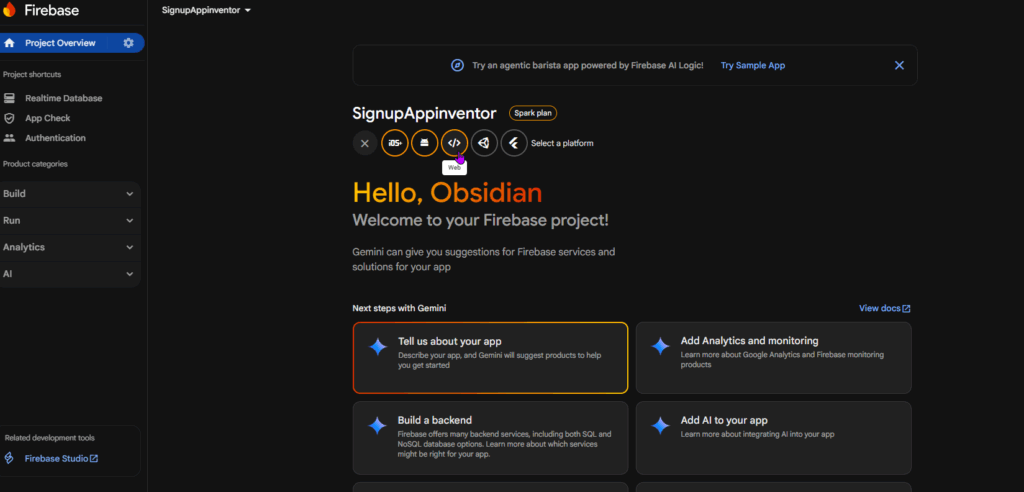
Task: Expand the Run category
Action: 70,220
